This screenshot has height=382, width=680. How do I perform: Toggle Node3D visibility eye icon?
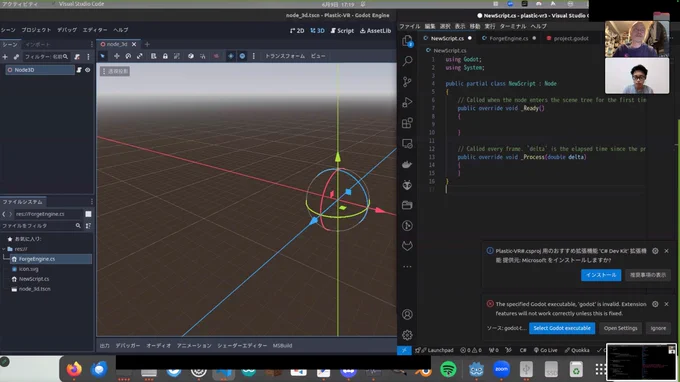point(88,70)
